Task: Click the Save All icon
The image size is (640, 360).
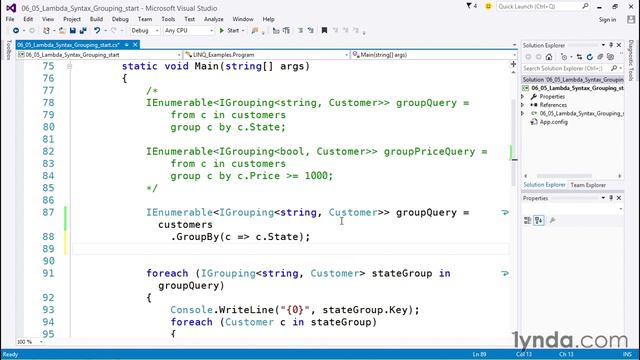Action: tap(83, 31)
